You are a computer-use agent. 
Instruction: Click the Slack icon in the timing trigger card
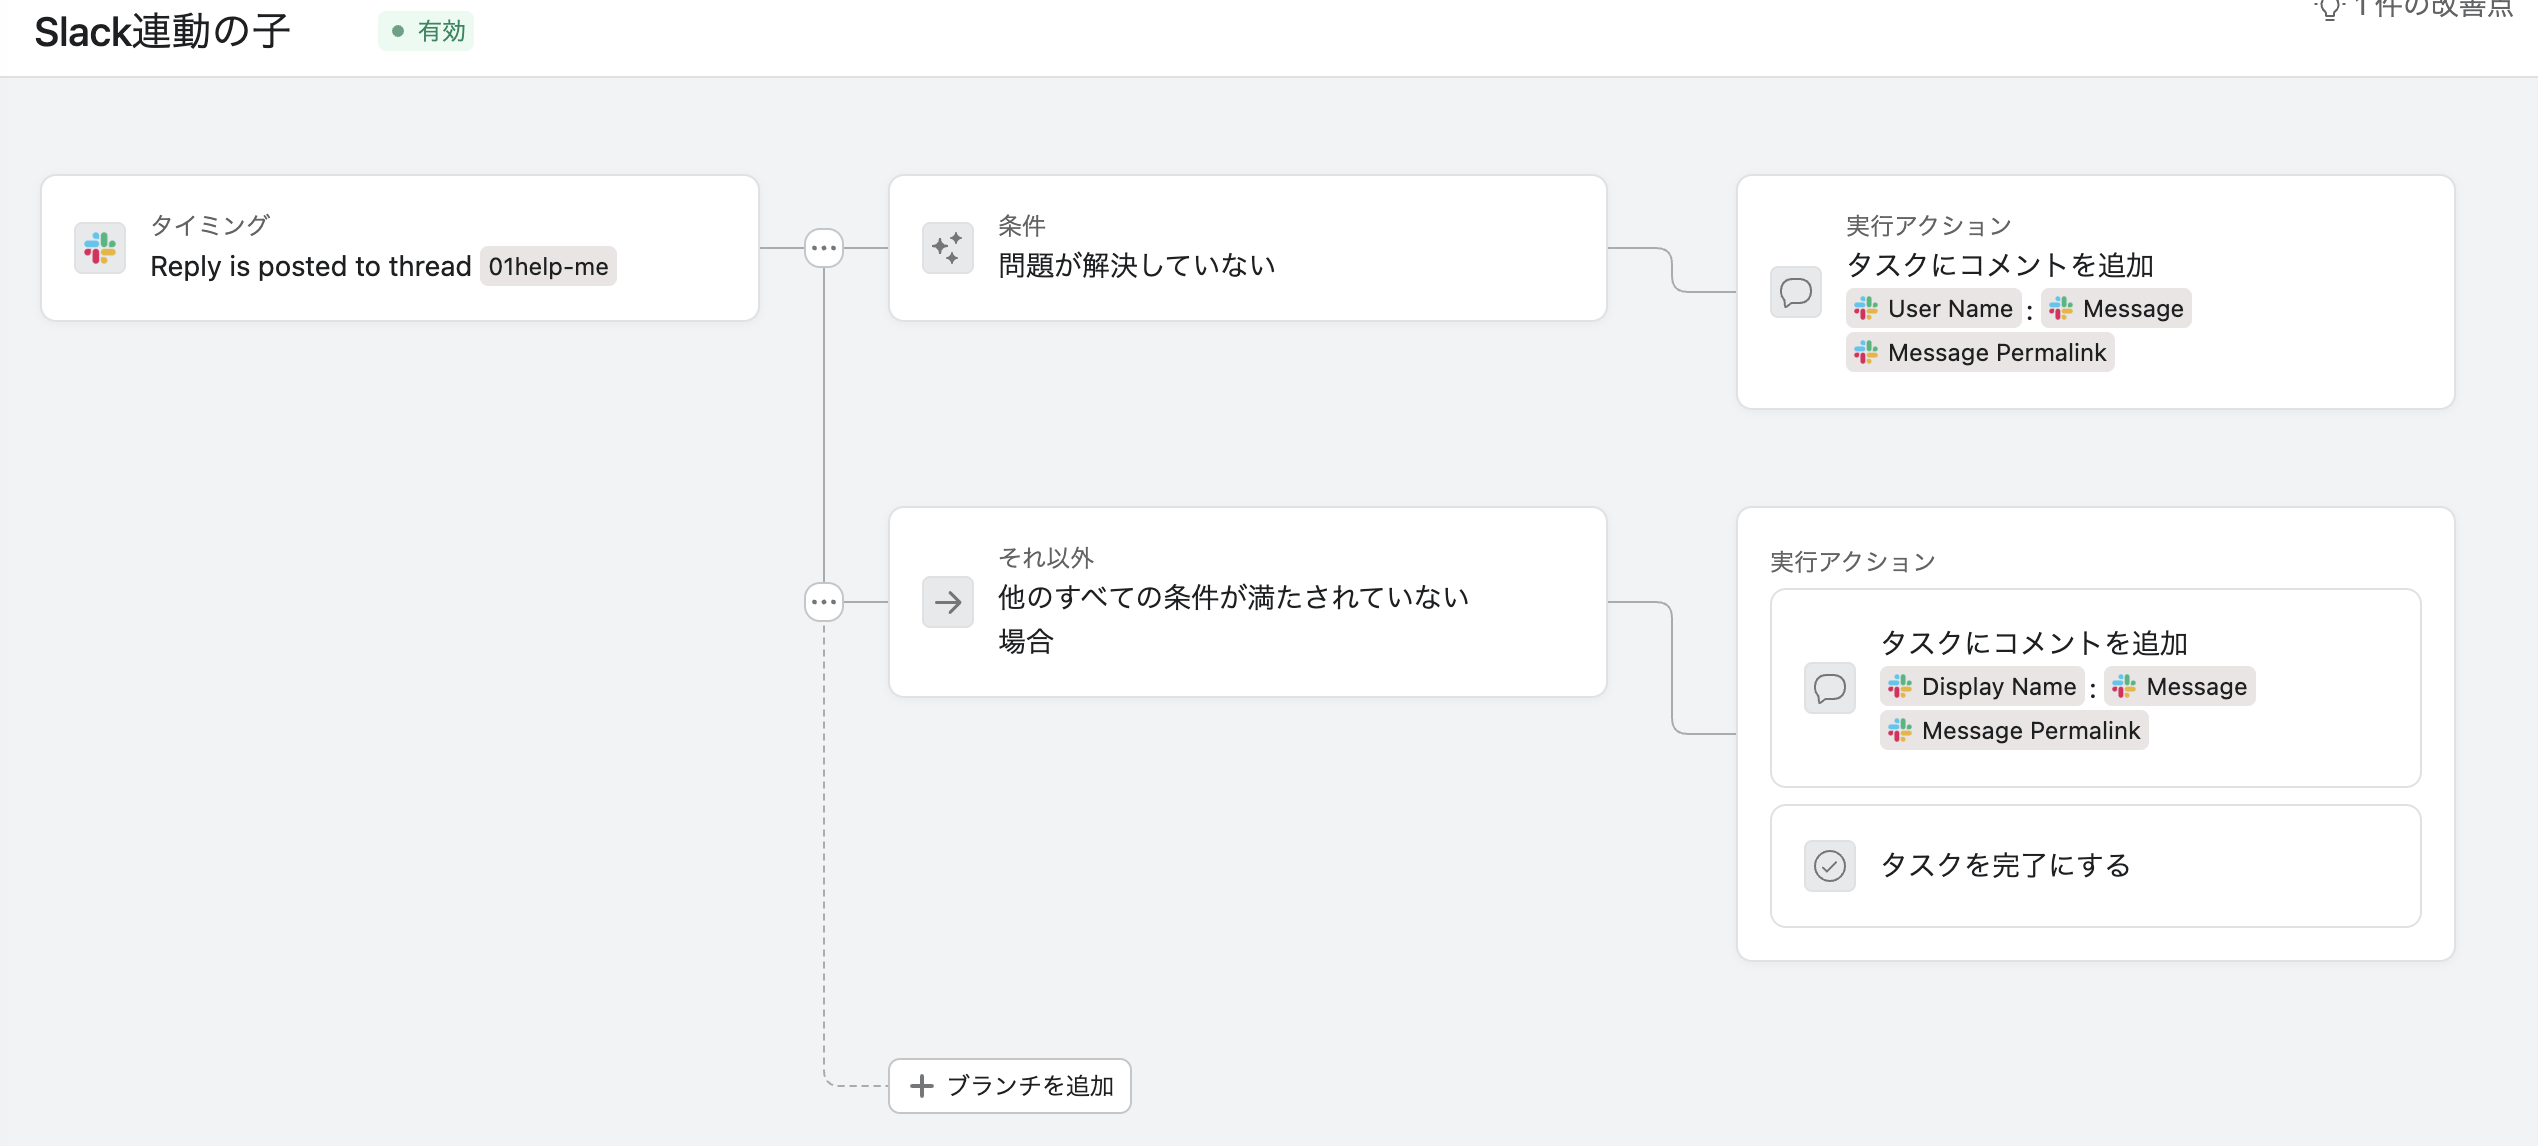(100, 248)
